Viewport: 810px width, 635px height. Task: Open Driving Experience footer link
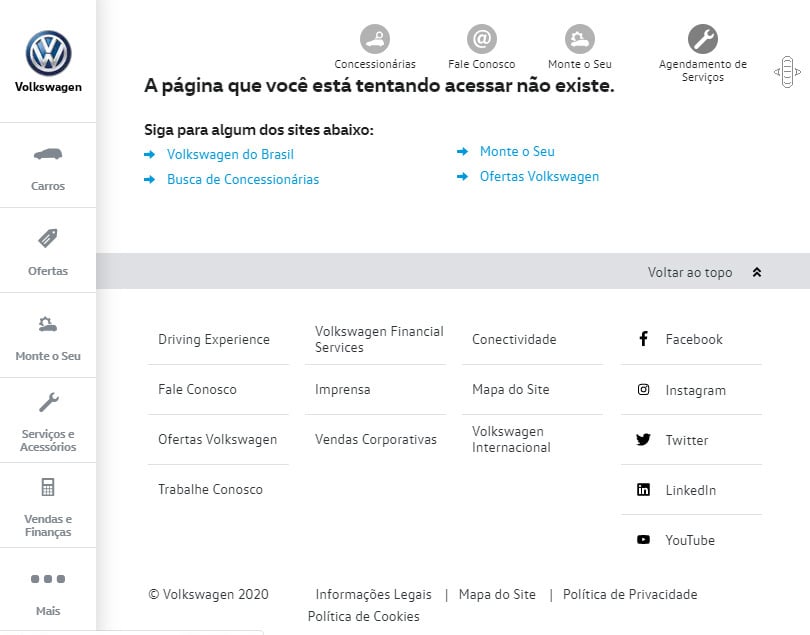pos(214,339)
